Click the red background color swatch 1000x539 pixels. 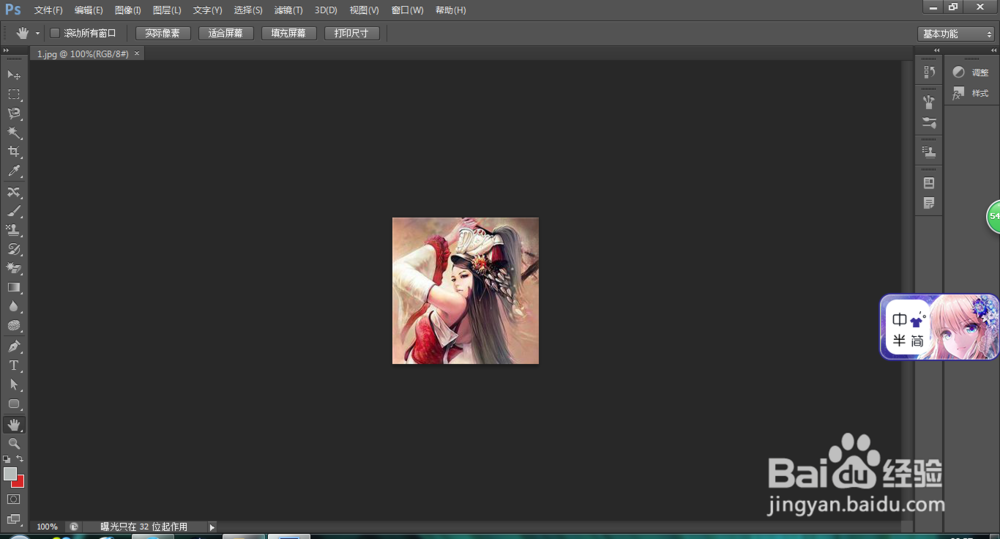18,482
